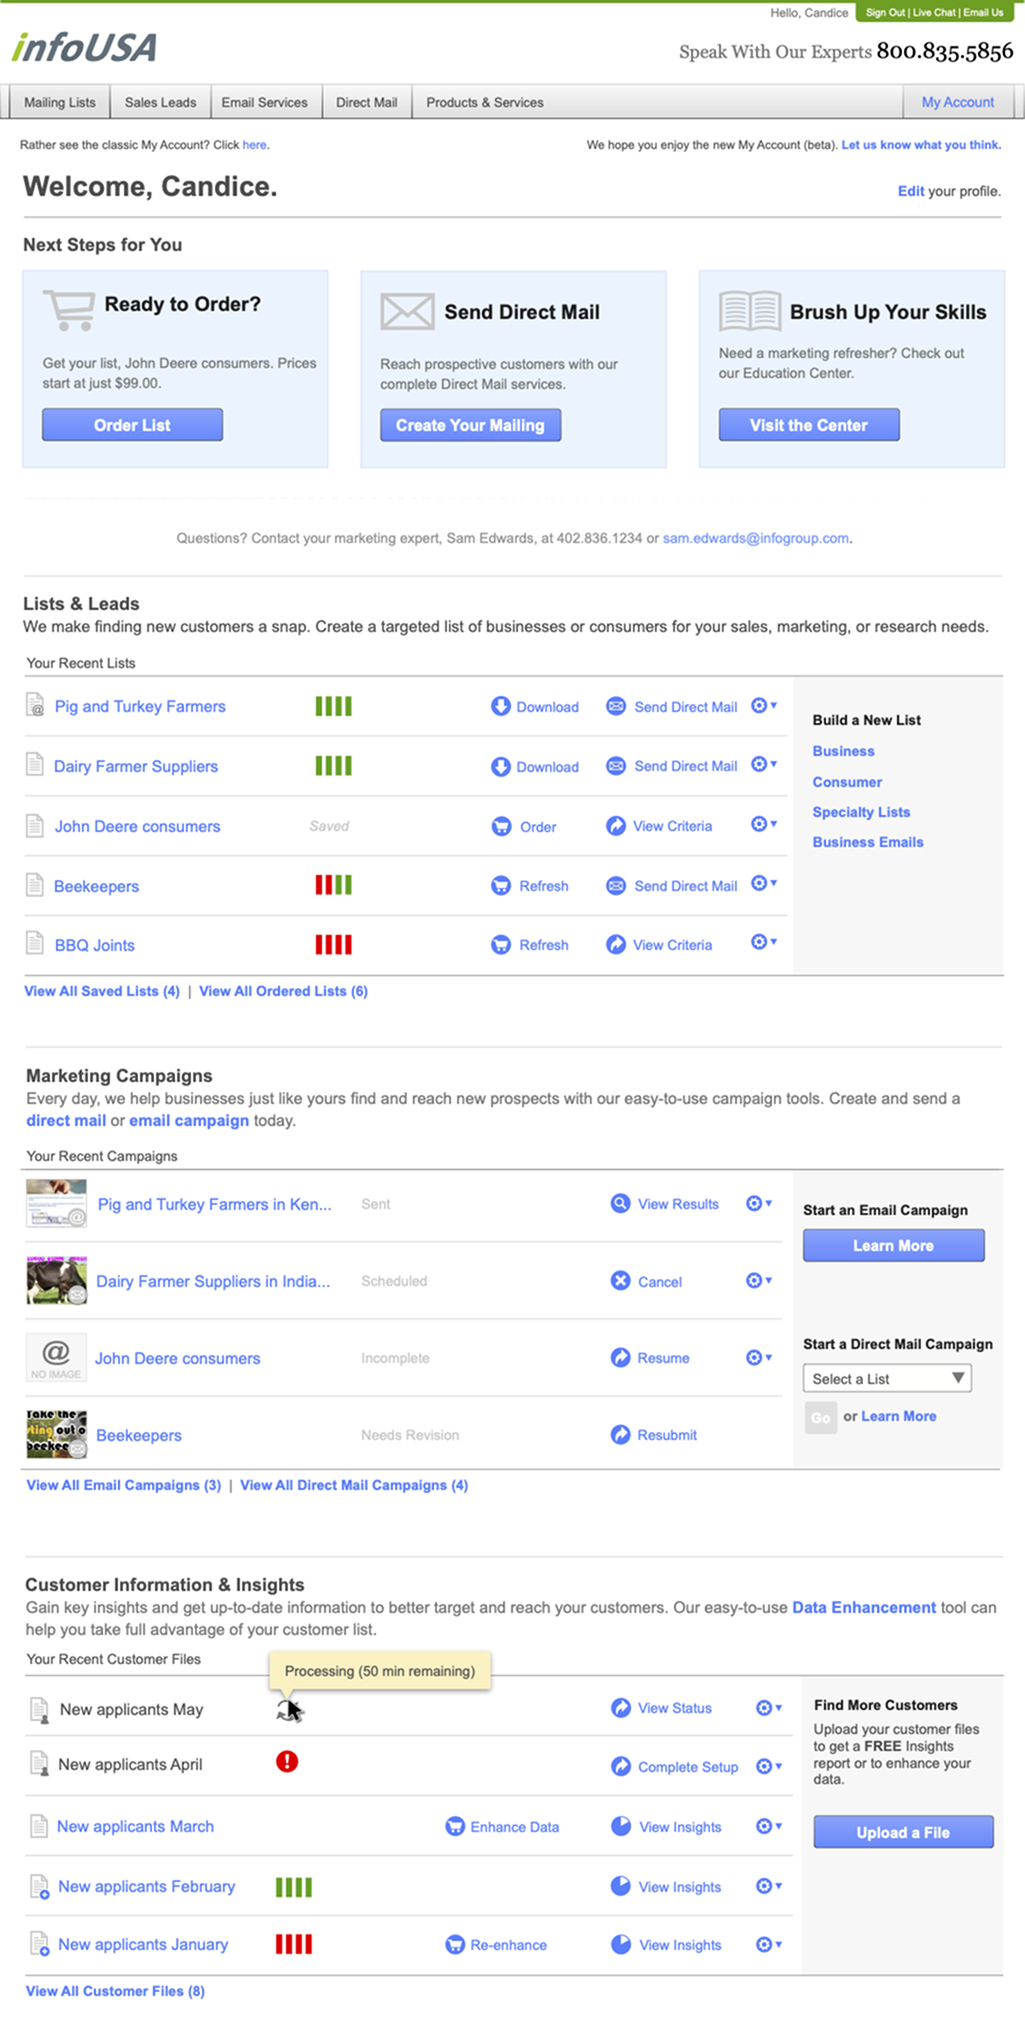Open Mailing Lists navigation tab

coord(60,102)
